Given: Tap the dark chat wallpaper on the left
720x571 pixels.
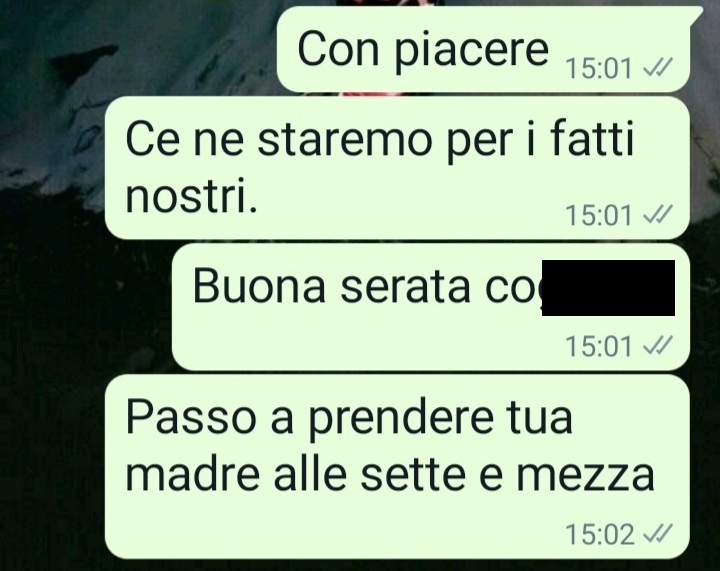Looking at the screenshot, I should (51, 367).
